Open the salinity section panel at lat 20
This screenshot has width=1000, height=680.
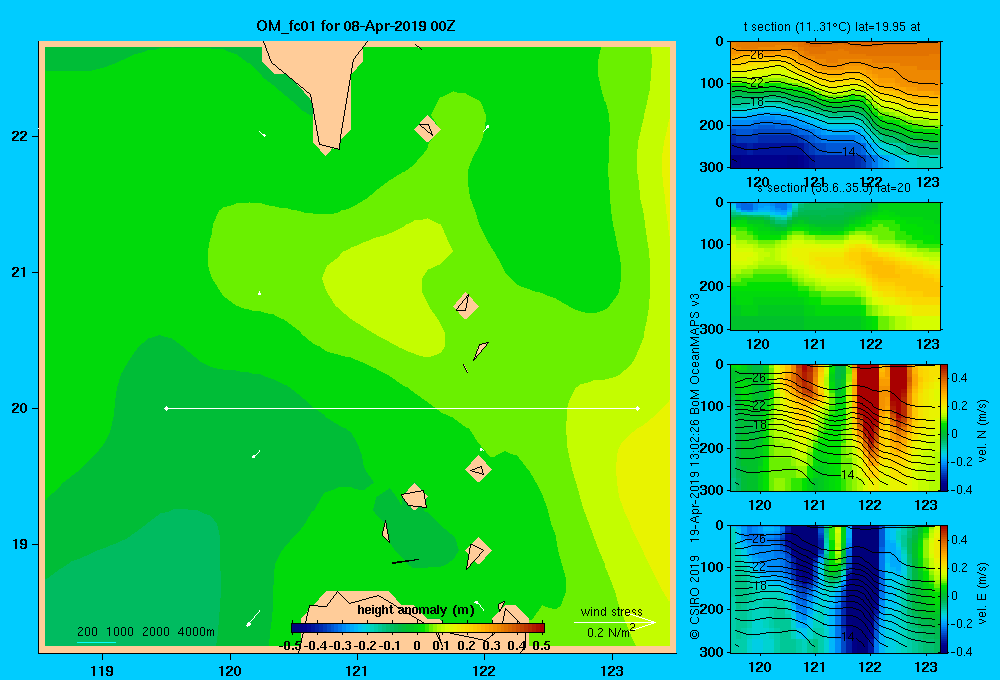pyautogui.click(x=835, y=266)
